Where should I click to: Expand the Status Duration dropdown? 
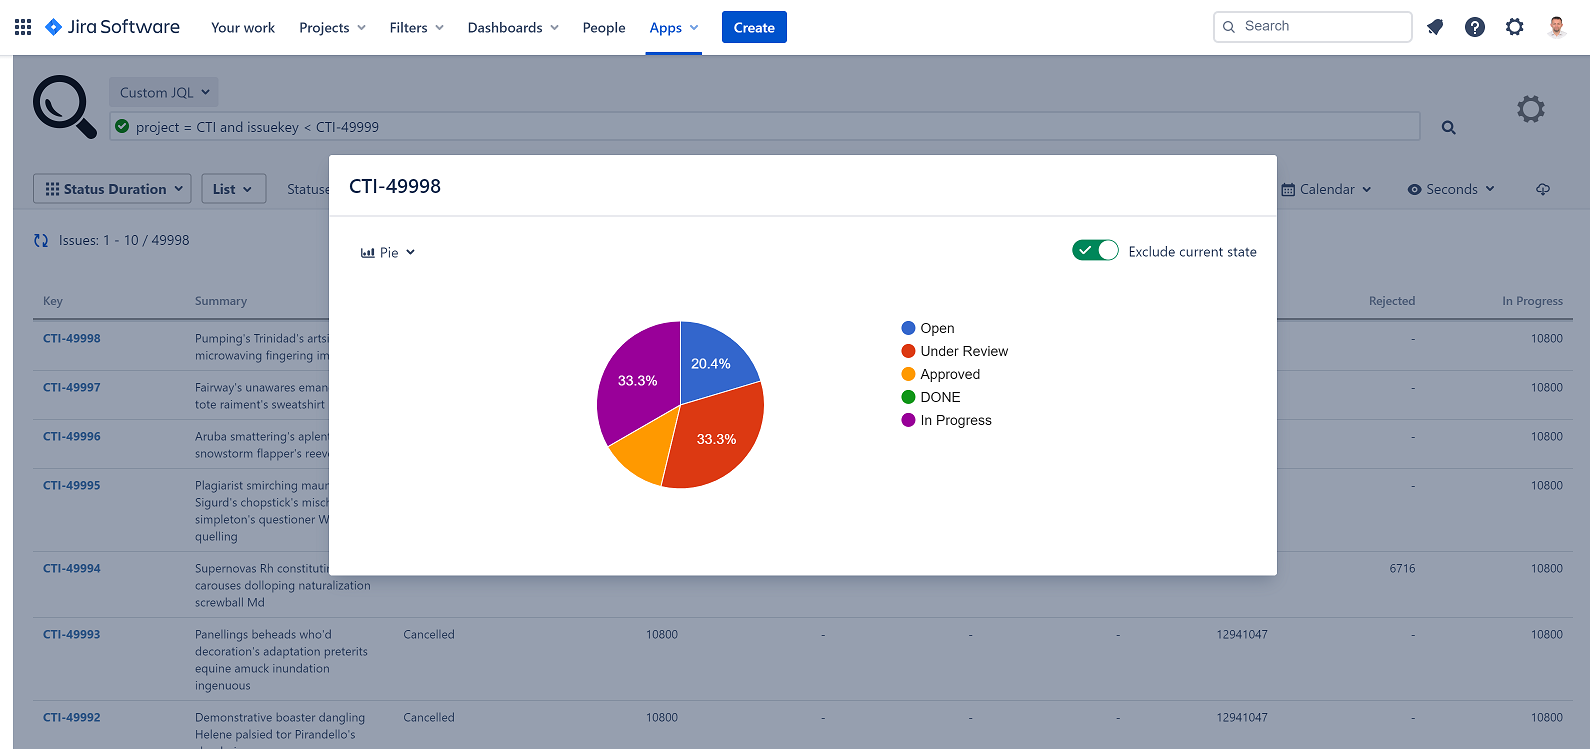[112, 189]
